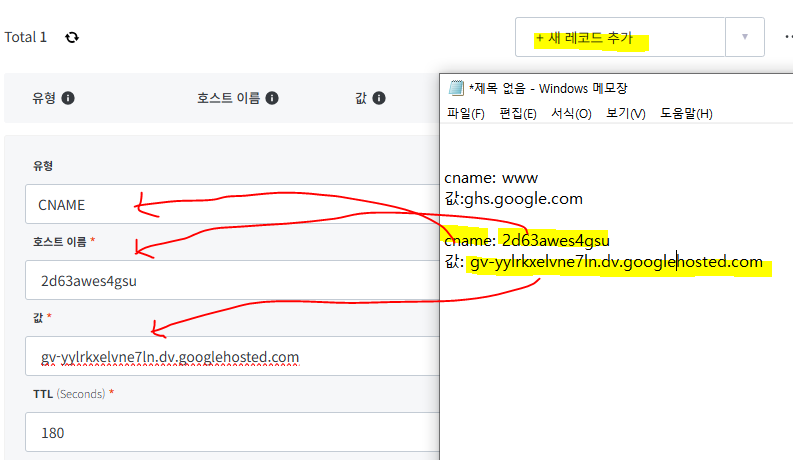Open Notepad 보기(V) menu
Screen dimensions: 793x460
626,114
